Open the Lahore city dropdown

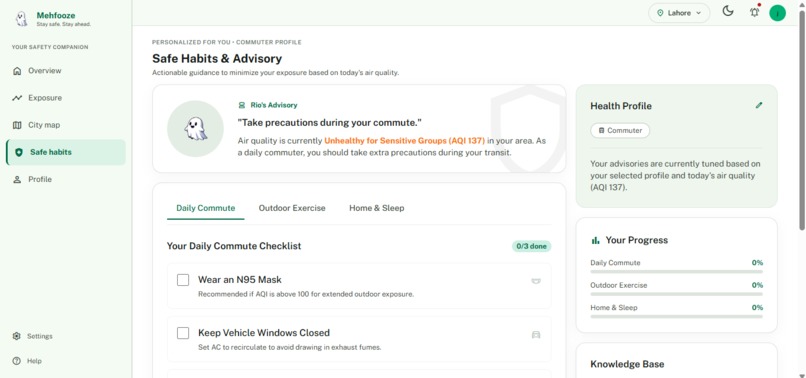[679, 13]
